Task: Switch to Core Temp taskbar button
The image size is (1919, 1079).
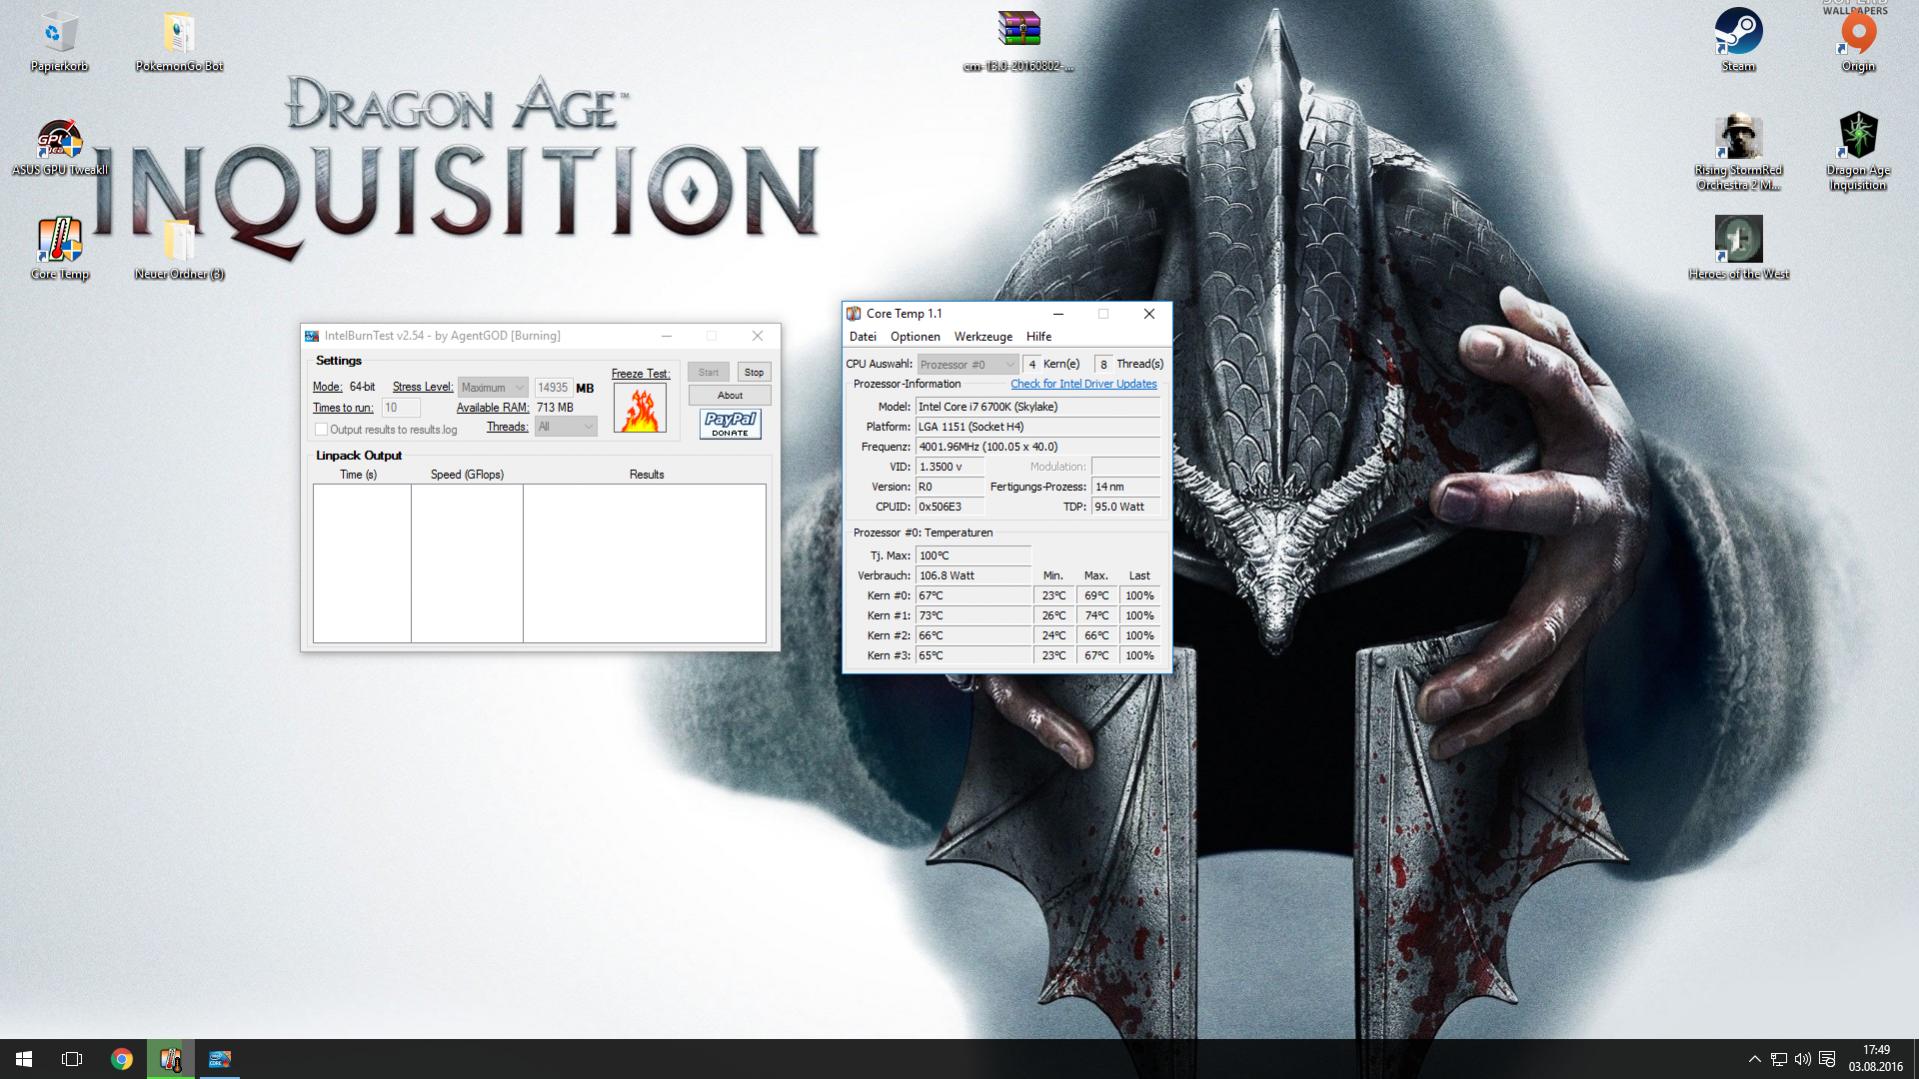Action: [x=171, y=1059]
